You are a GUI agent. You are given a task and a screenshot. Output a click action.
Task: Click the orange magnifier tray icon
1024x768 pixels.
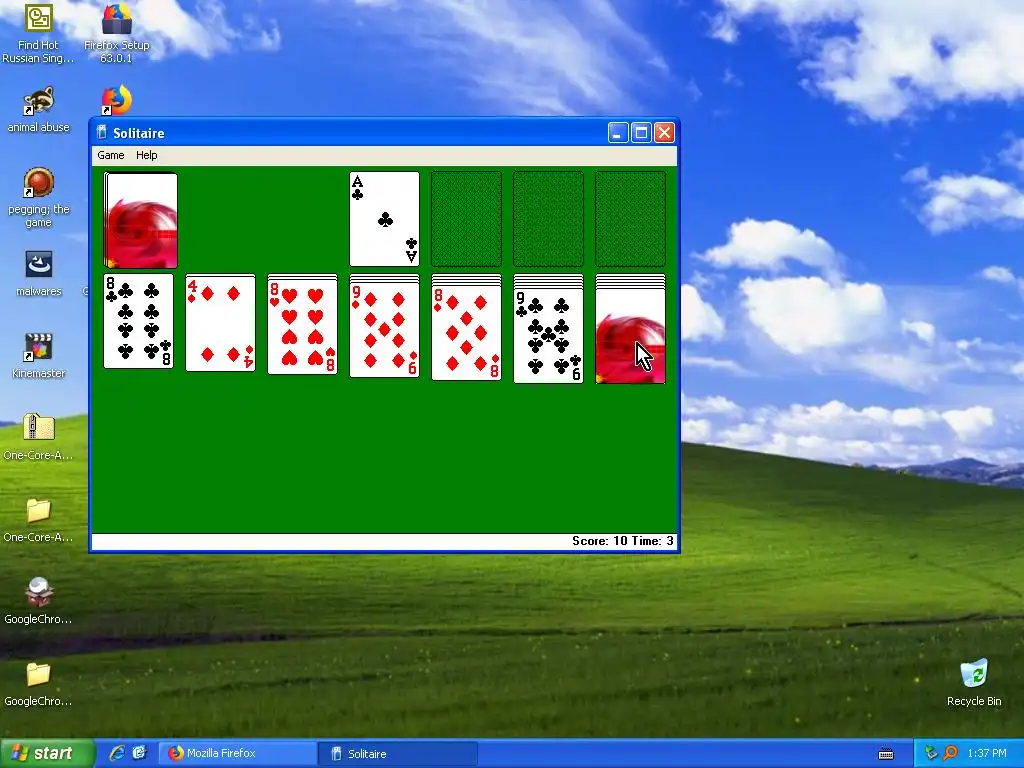950,754
